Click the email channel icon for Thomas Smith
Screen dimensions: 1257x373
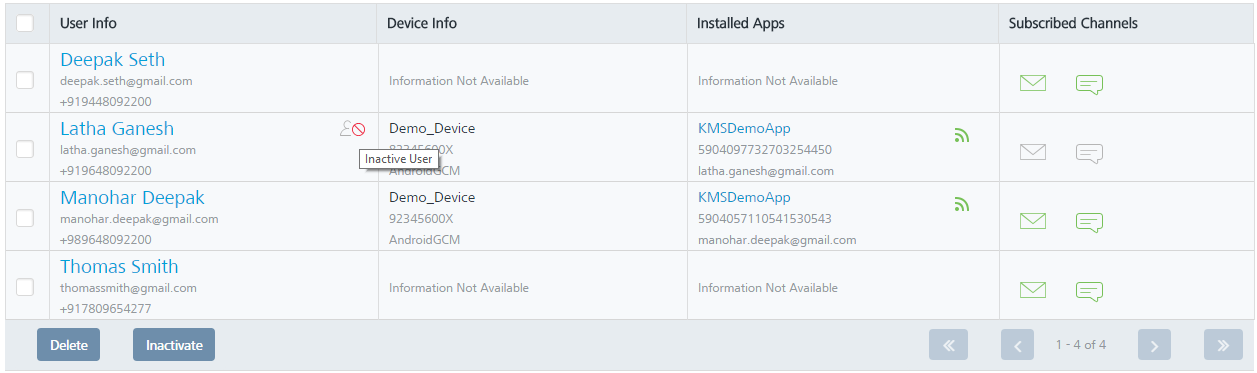click(x=1033, y=290)
